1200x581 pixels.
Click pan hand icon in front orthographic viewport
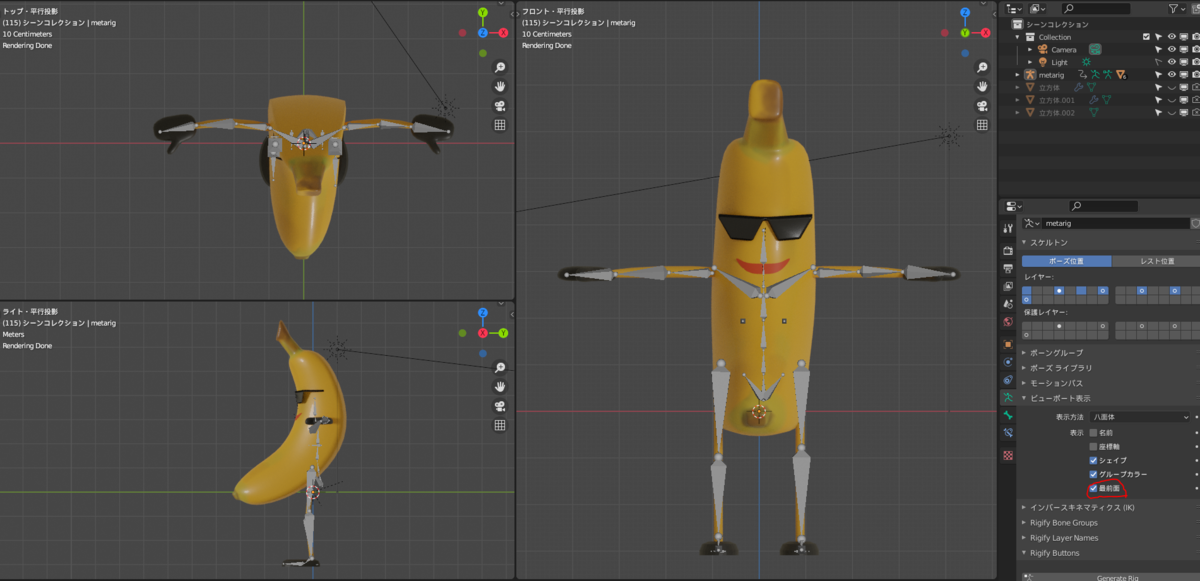[982, 86]
